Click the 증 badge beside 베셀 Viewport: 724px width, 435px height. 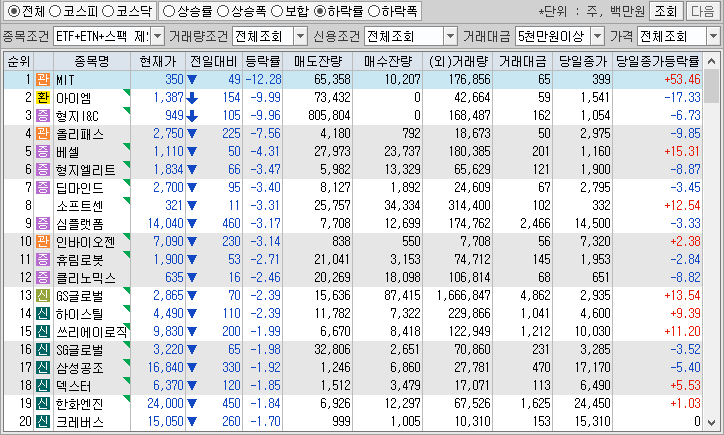[x=43, y=151]
